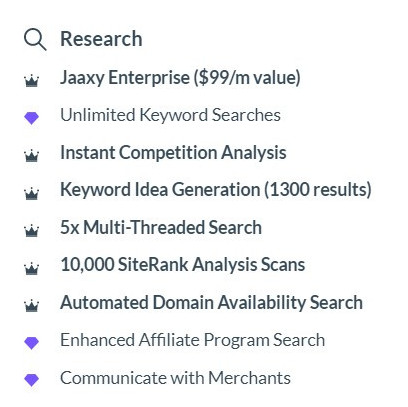
Task: Click crown icon next to Instant Competition Analysis
Action: tap(32, 156)
